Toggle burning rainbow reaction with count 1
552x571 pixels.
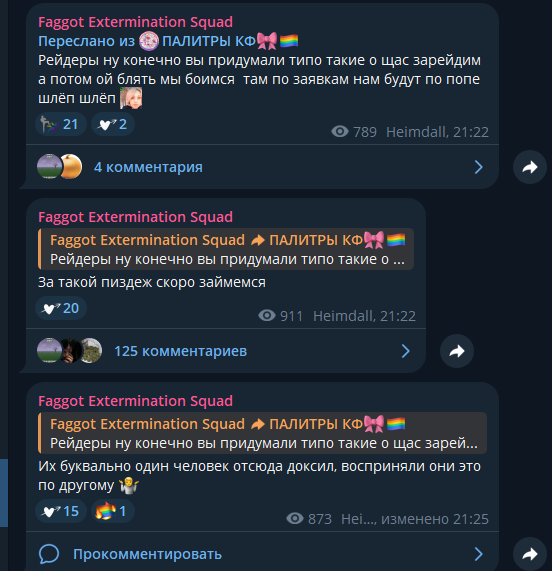point(113,511)
